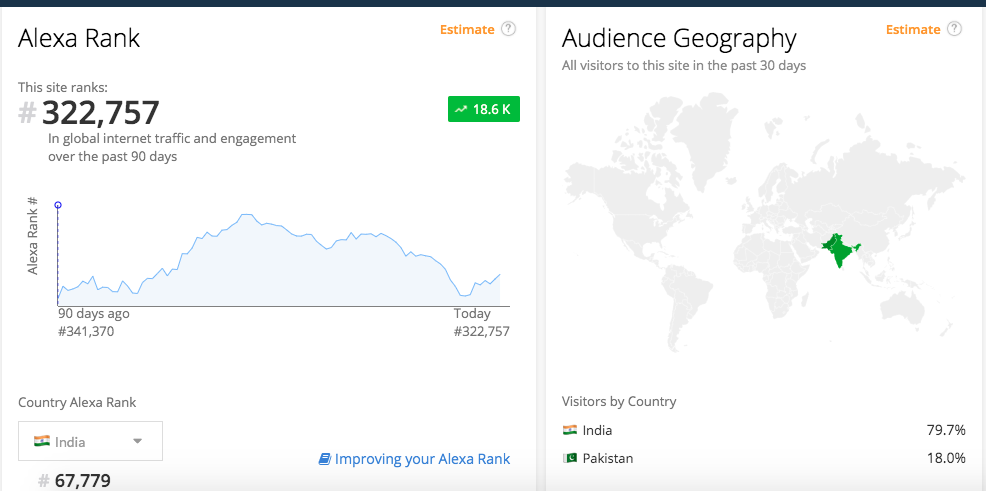Click the India flag in country dropdown

click(42, 441)
